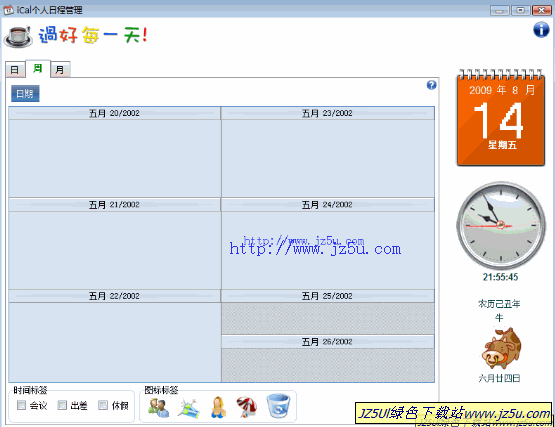Screen dimensions: 555x427
Task: Click the recycle bin icon tag
Action: click(279, 406)
